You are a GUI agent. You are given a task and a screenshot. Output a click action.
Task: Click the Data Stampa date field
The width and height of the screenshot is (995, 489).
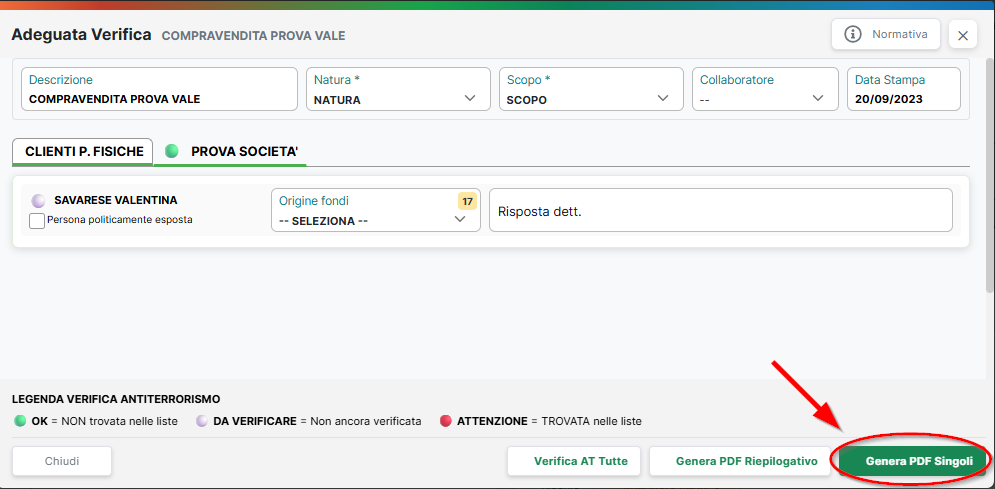coord(904,89)
